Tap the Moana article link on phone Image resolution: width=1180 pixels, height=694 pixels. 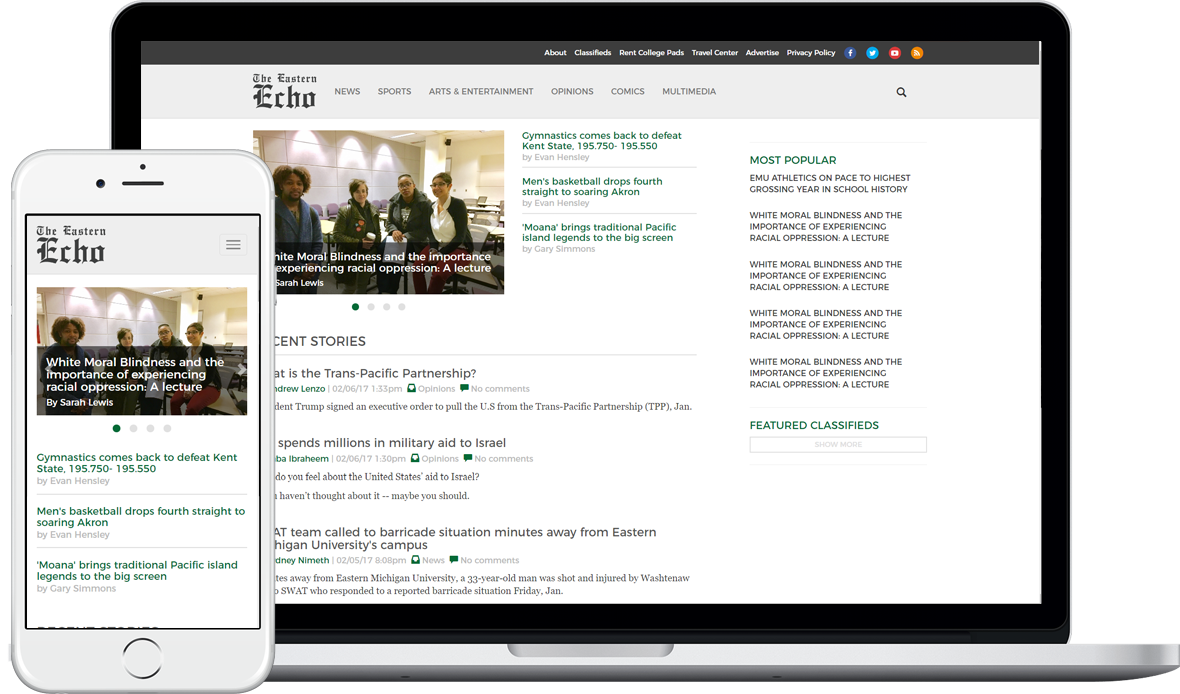137,571
